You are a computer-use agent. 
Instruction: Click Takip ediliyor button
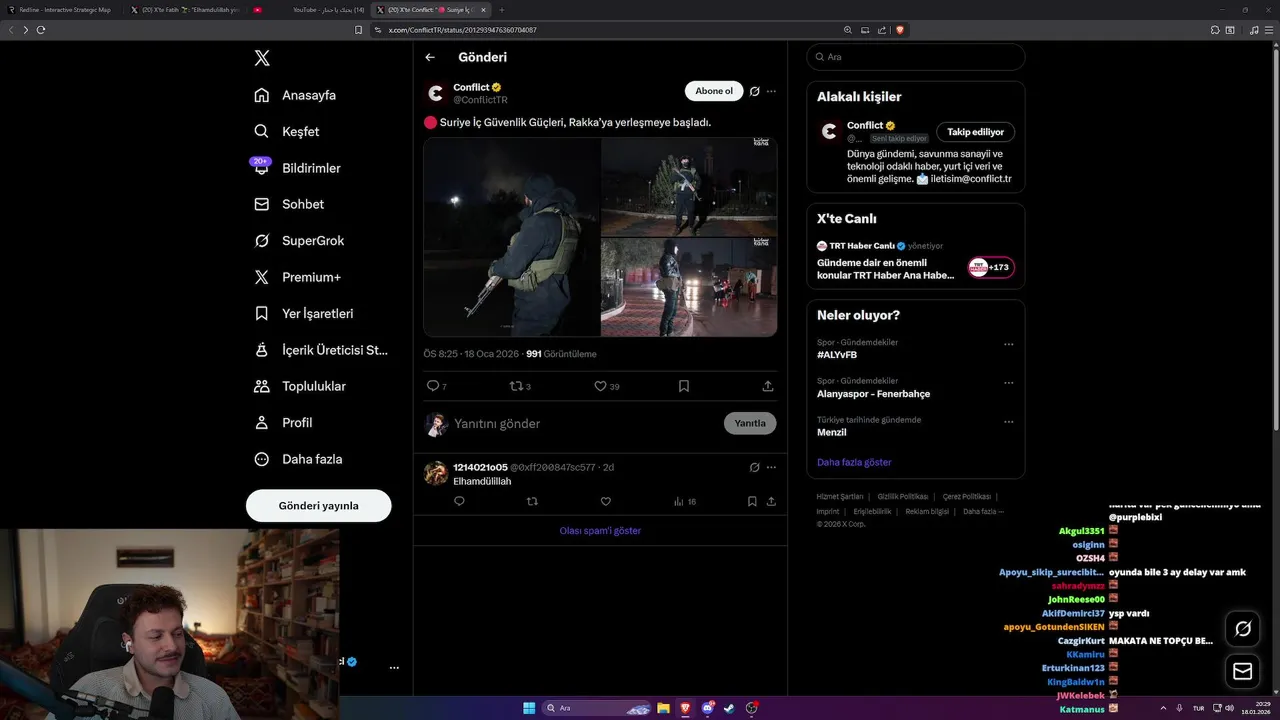(976, 132)
